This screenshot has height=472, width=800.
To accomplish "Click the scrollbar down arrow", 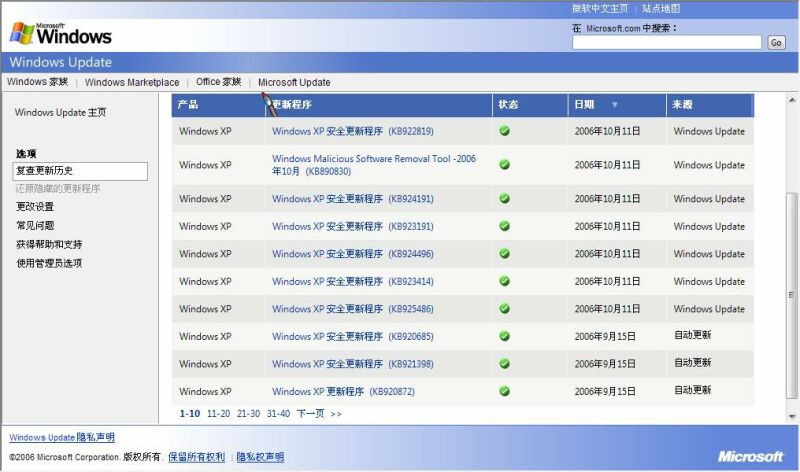I will point(792,416).
